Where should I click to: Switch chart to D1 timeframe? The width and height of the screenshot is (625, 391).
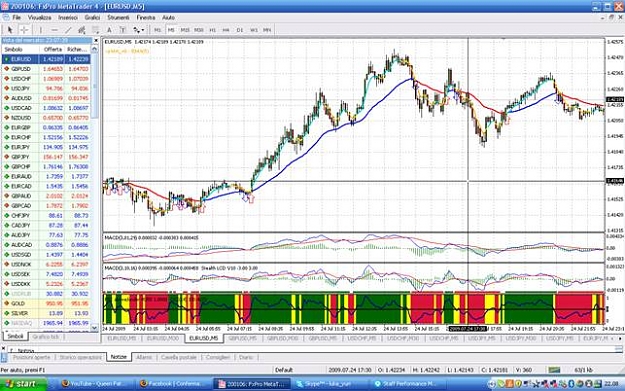(x=240, y=30)
